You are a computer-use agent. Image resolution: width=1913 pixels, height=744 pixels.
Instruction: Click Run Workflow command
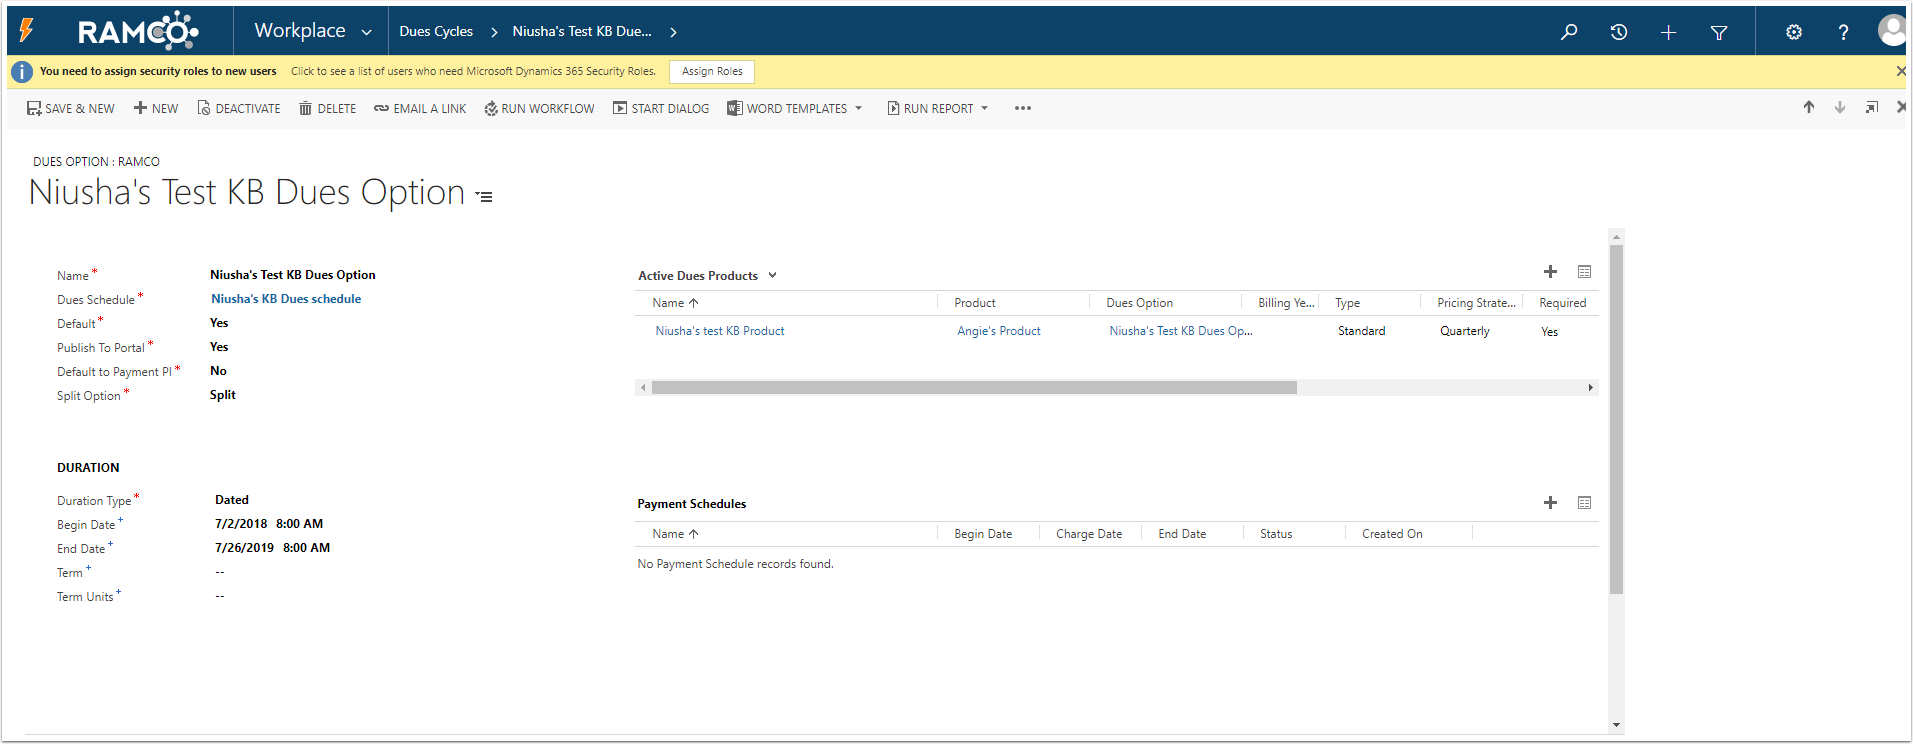click(539, 108)
